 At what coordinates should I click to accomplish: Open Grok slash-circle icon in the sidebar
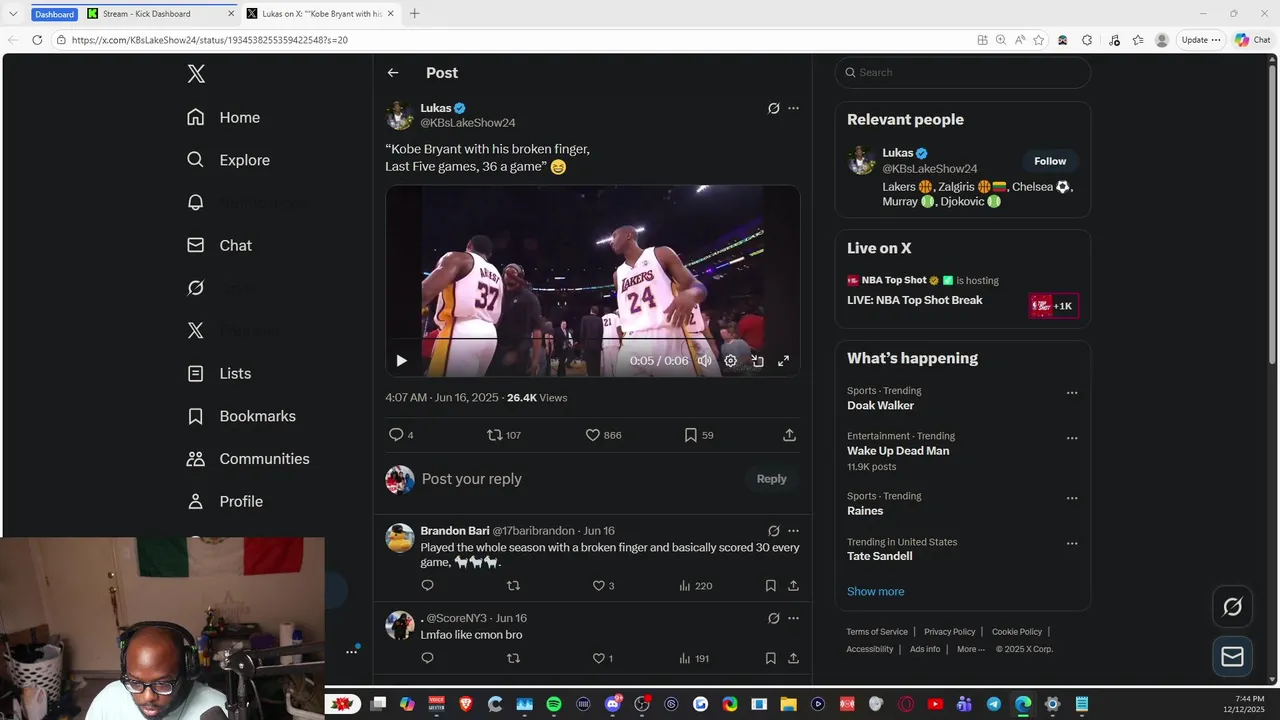(196, 288)
